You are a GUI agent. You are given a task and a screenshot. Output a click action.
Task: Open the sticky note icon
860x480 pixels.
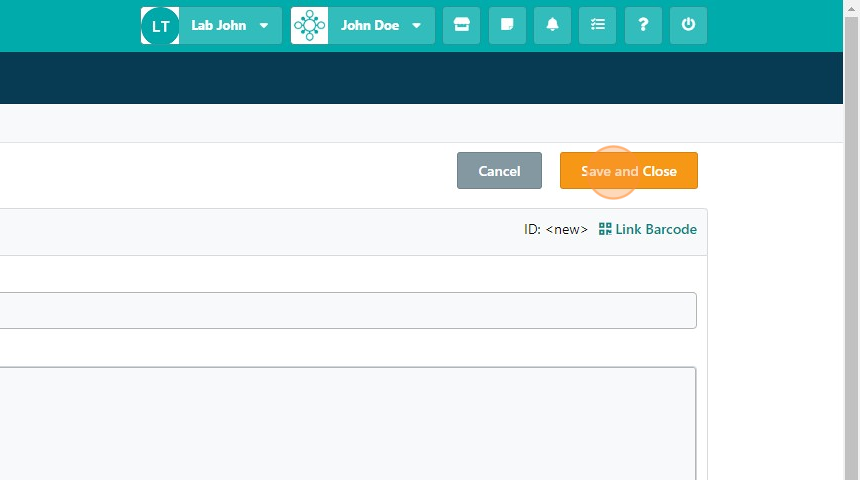(x=507, y=25)
